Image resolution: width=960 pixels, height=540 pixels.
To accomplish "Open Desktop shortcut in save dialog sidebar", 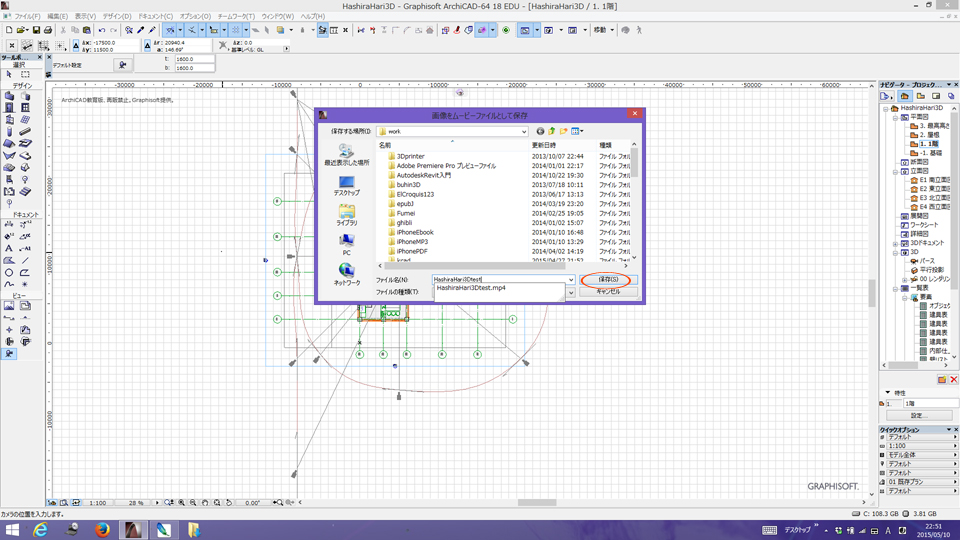I will pos(347,186).
